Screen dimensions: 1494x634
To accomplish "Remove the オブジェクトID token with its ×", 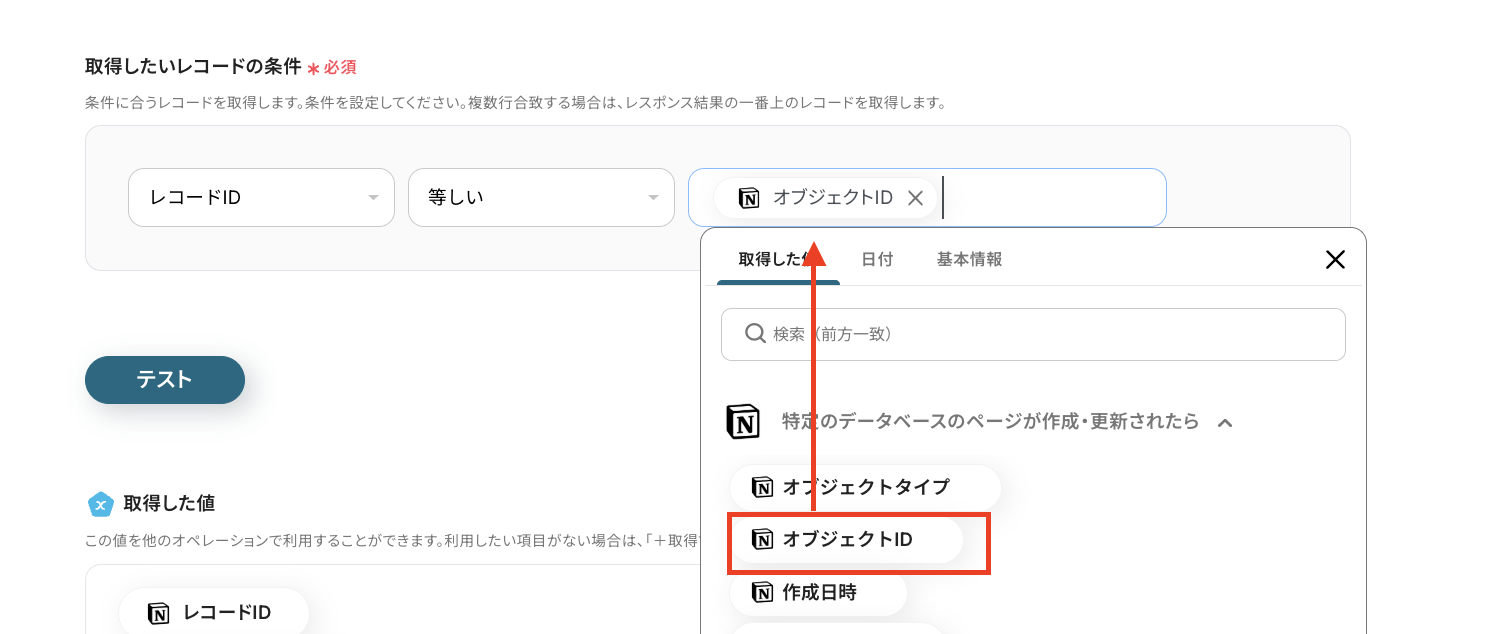I will click(915, 197).
